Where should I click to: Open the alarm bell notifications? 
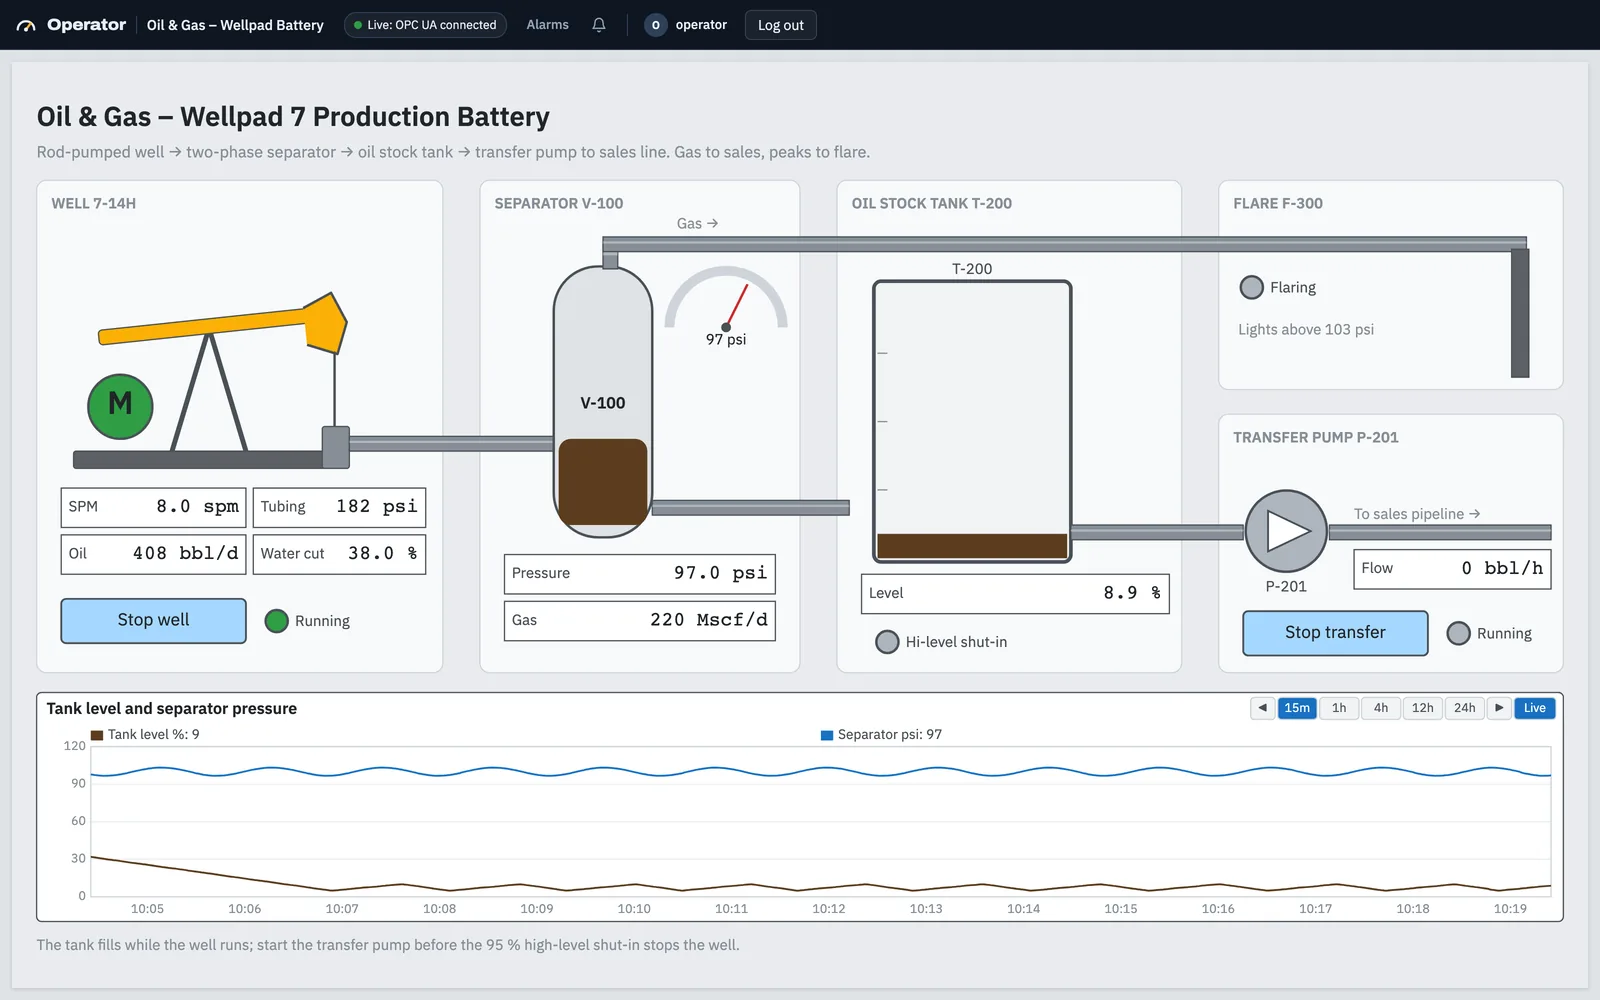pyautogui.click(x=599, y=25)
